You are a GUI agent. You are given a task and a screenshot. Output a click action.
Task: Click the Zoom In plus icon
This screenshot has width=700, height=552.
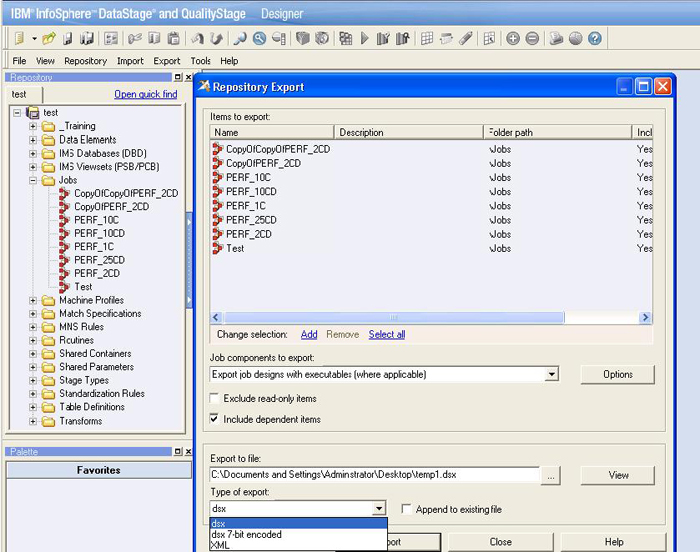[513, 38]
